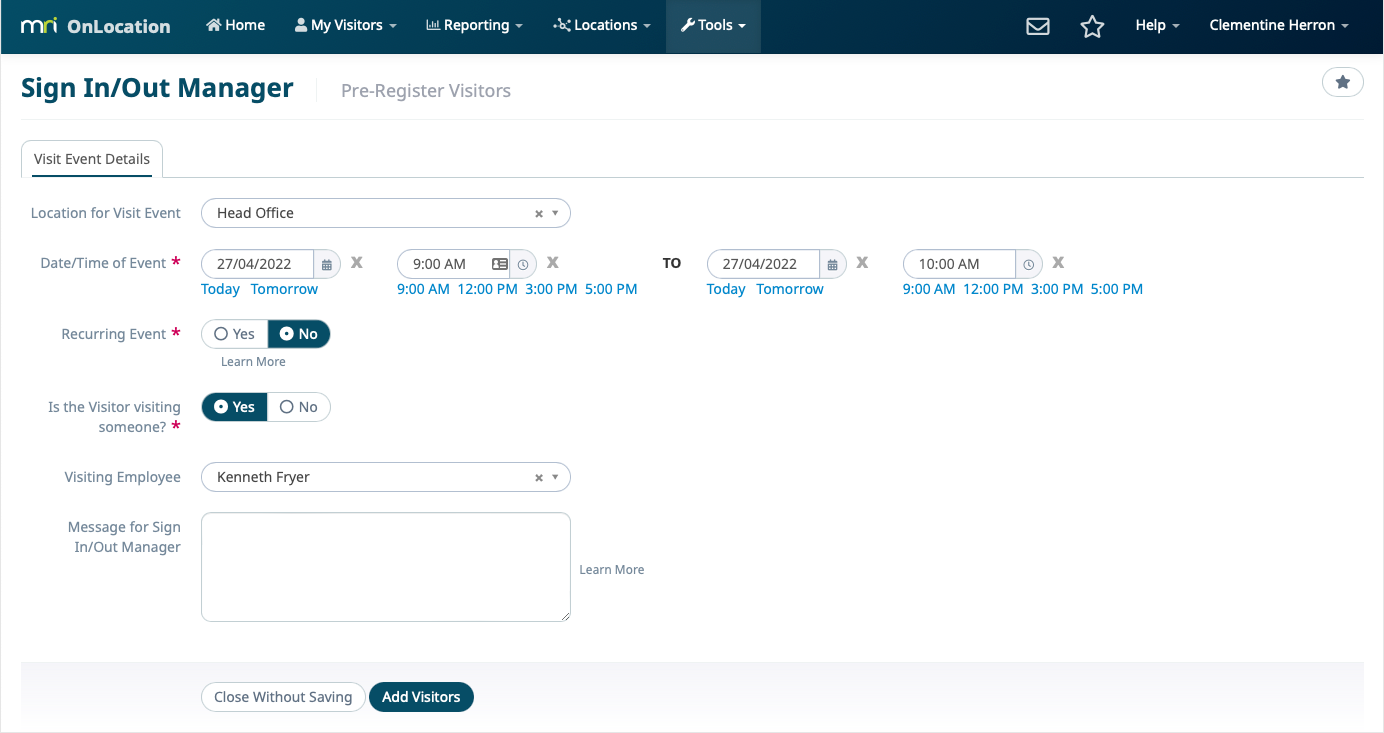Open Clementine Herron user menu
The width and height of the screenshot is (1384, 733).
[x=1279, y=26]
